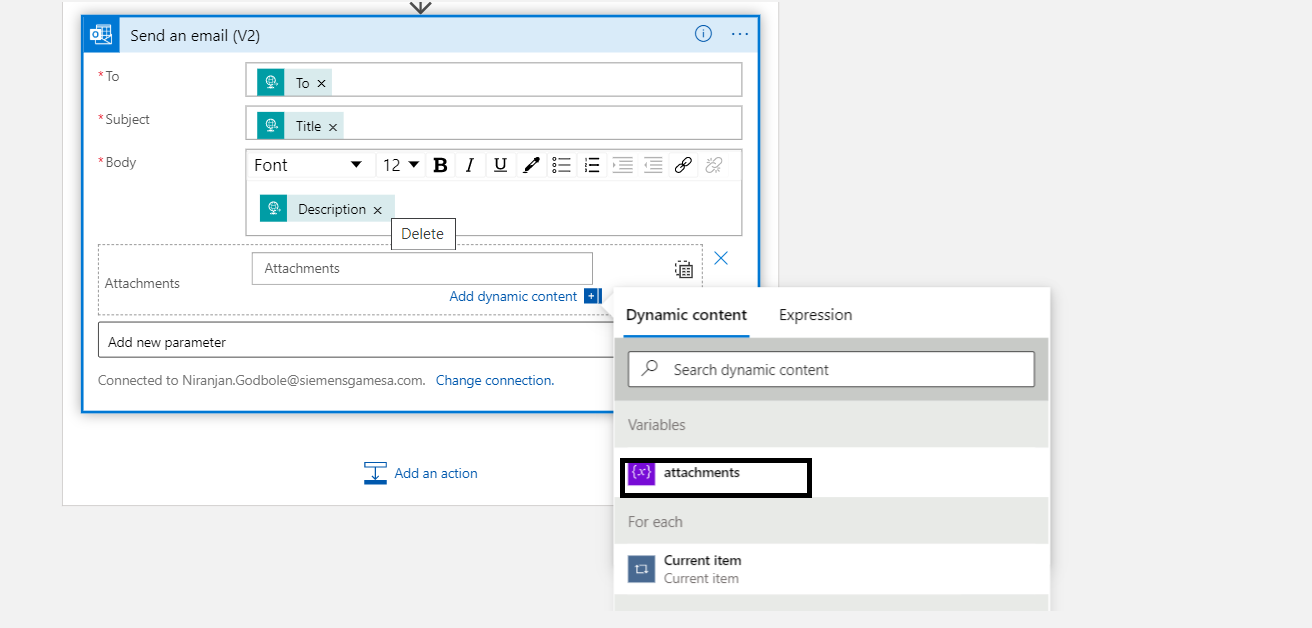This screenshot has height=628, width=1312.
Task: Open the Font family dropdown
Action: coord(308,164)
